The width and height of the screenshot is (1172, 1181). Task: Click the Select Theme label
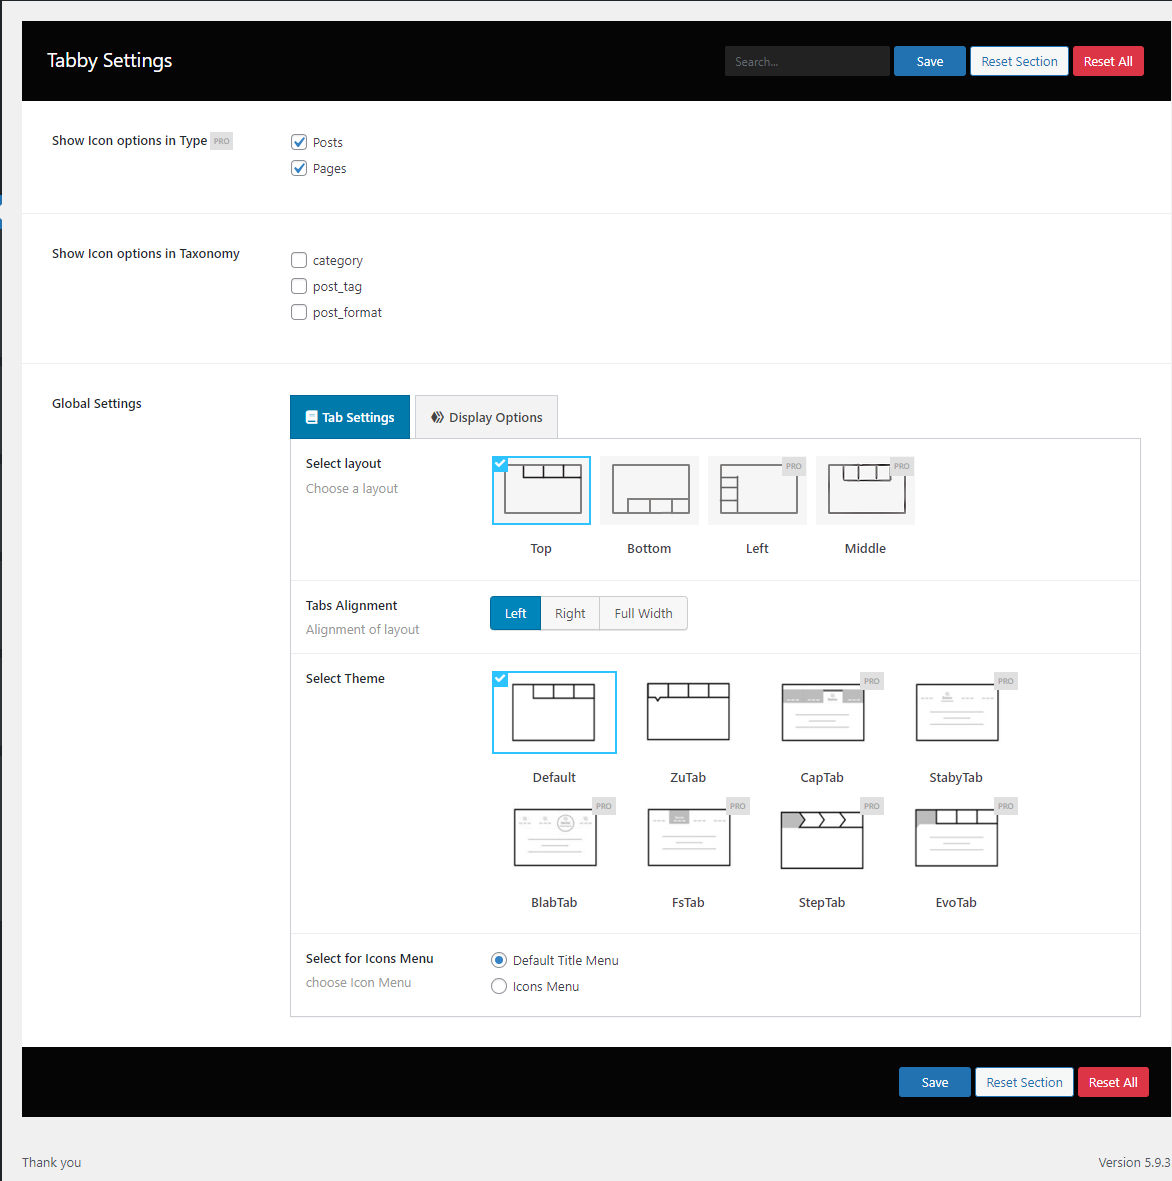click(345, 679)
